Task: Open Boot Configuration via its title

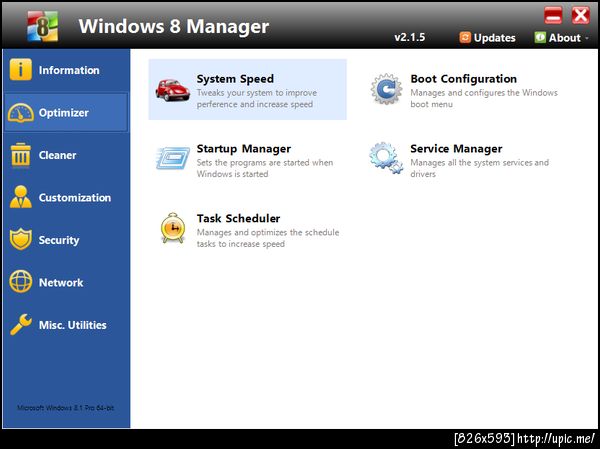Action: [463, 79]
